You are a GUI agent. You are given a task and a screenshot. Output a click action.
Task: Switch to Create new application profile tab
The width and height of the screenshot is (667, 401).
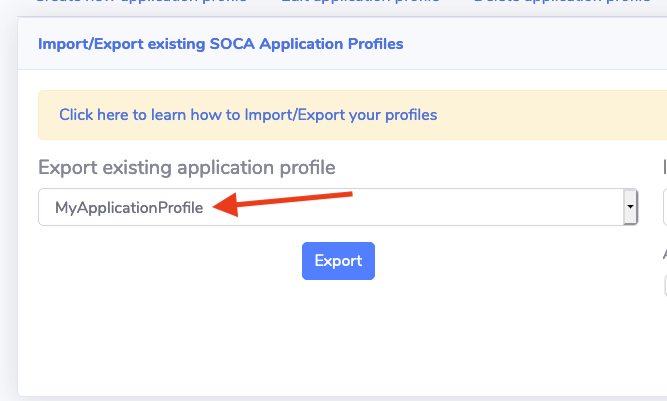pos(140,3)
